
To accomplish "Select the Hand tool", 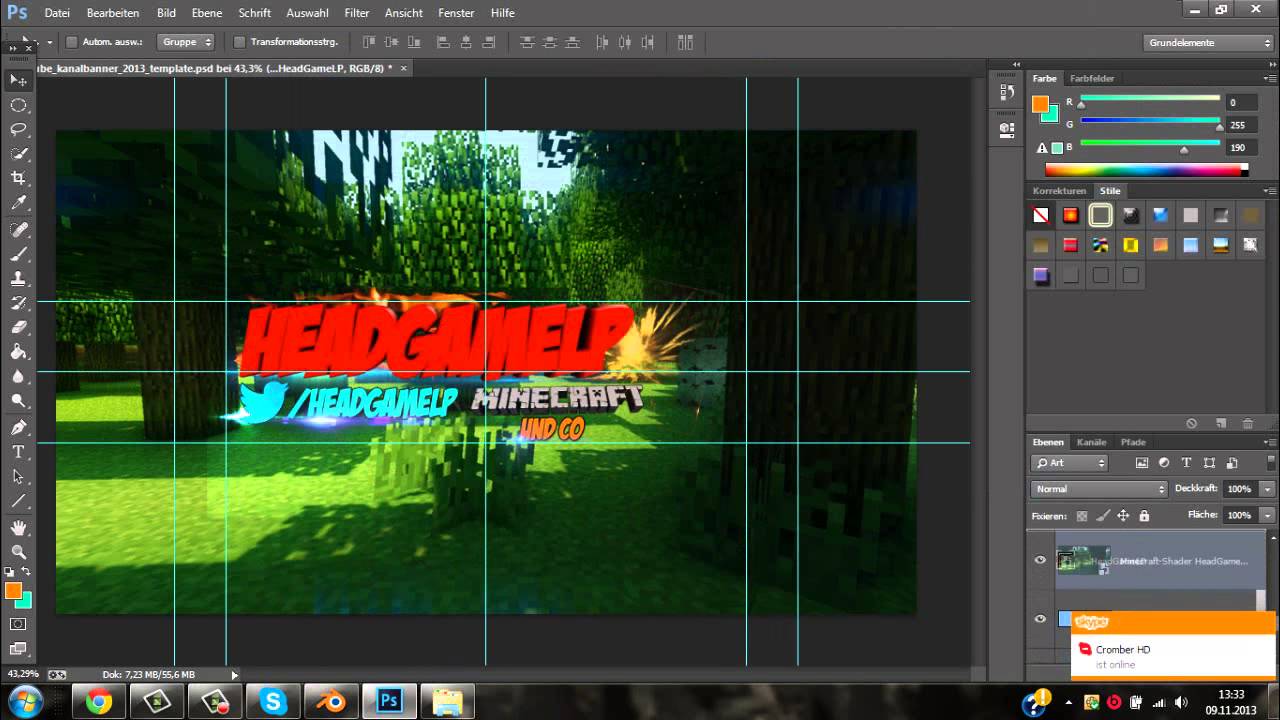I will [x=18, y=527].
